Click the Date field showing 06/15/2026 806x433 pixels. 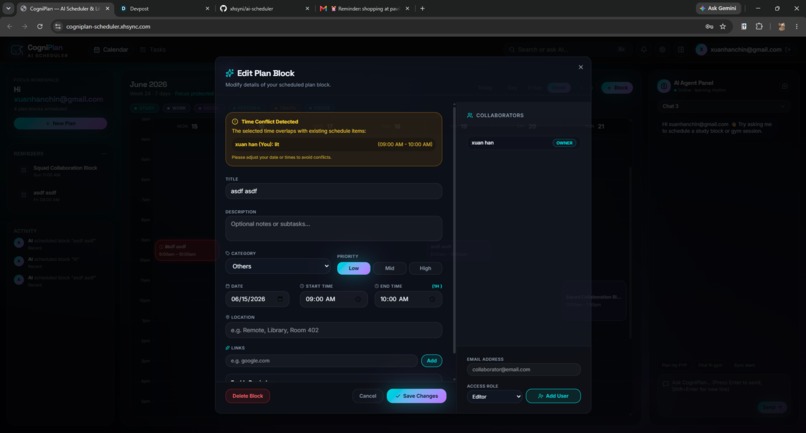257,299
